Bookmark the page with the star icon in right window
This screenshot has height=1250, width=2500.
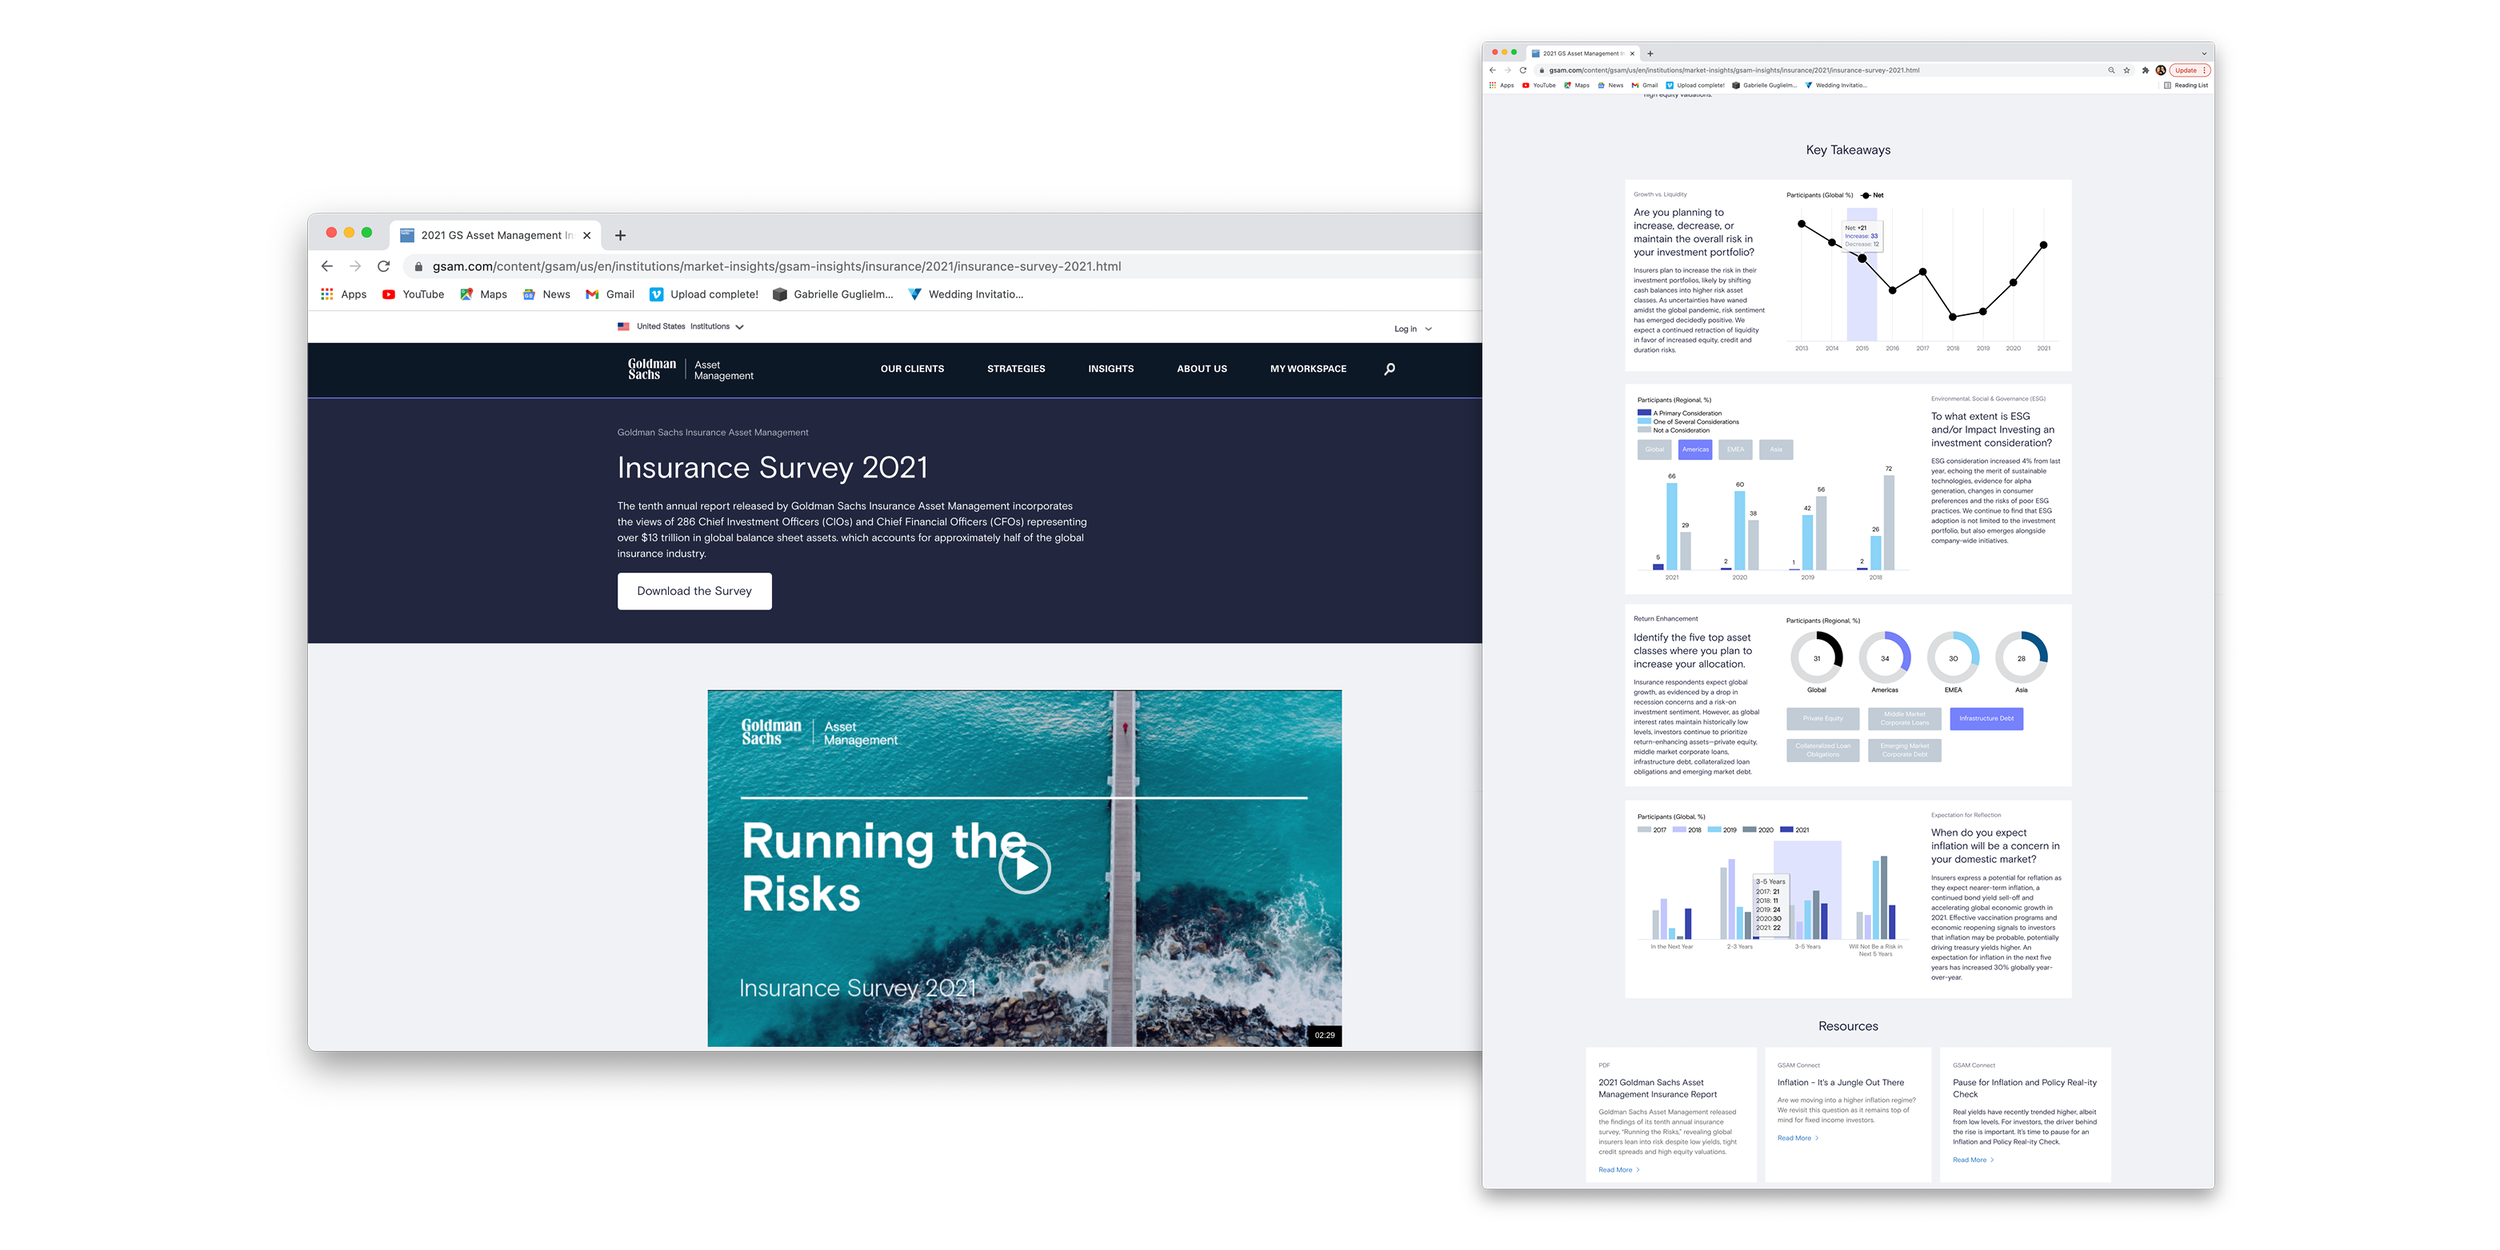(2127, 70)
